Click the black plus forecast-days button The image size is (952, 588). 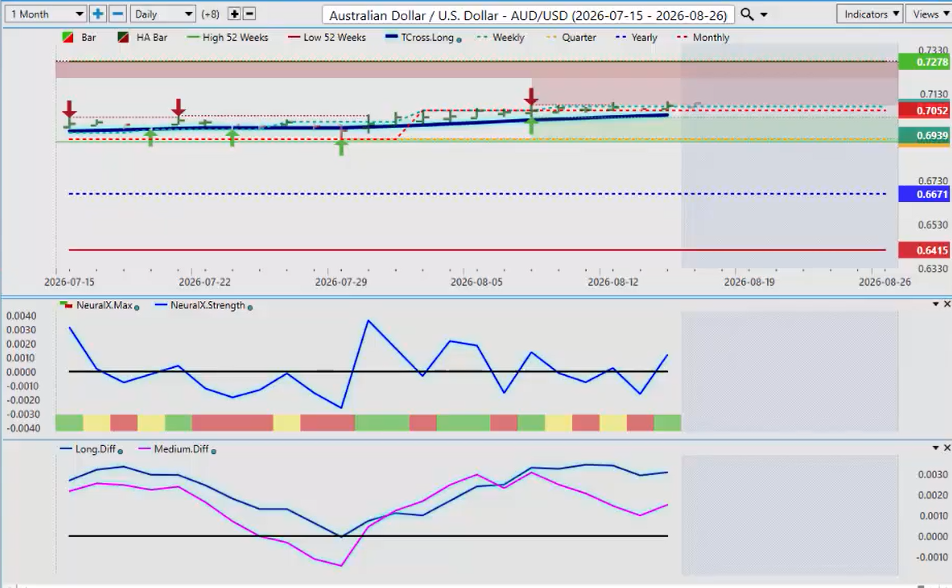click(x=234, y=14)
